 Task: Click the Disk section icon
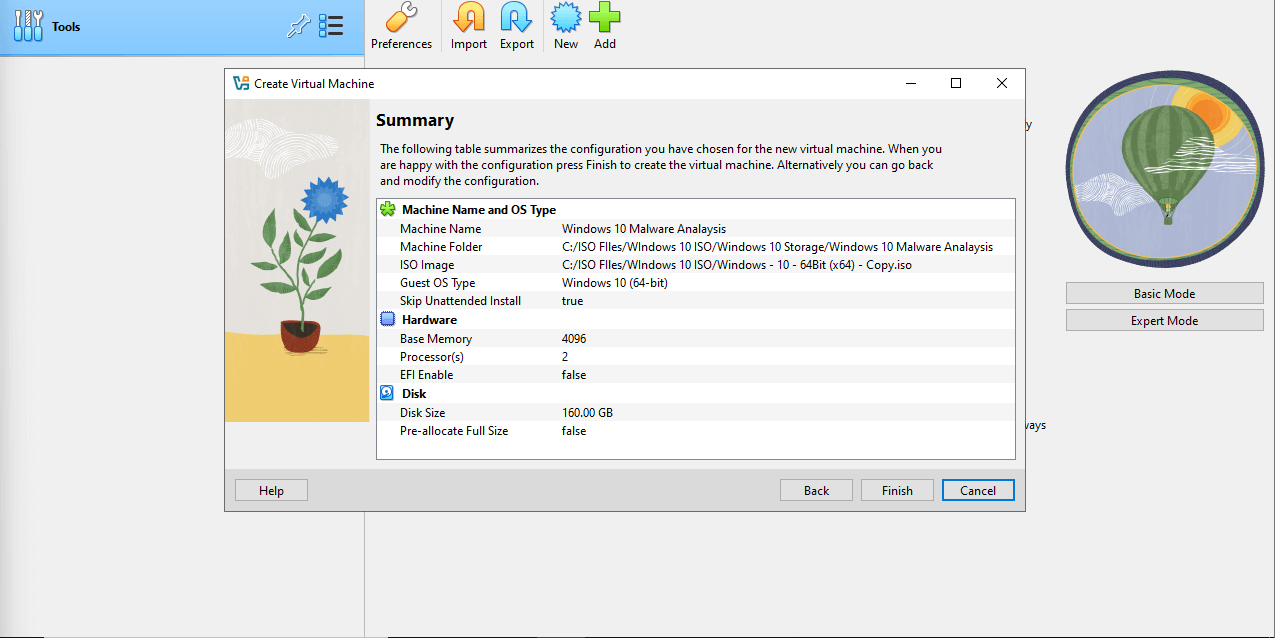[388, 394]
